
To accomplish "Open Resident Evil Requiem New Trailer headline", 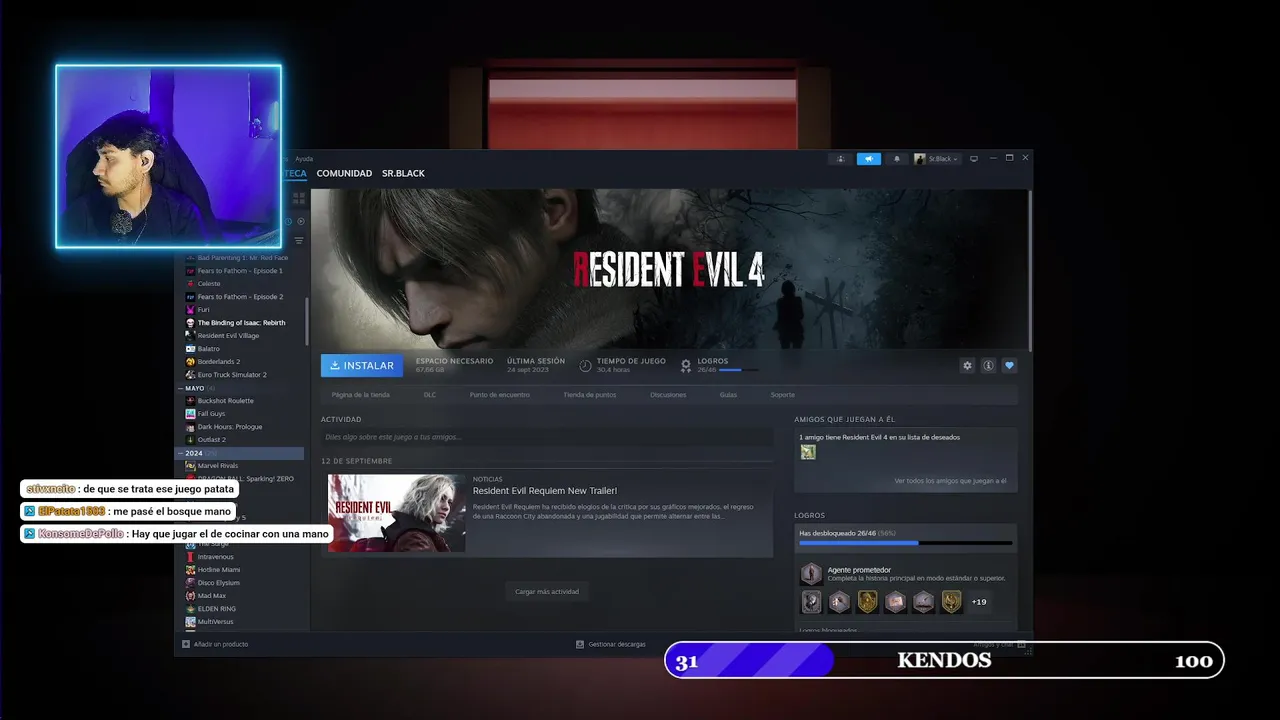I will point(545,491).
